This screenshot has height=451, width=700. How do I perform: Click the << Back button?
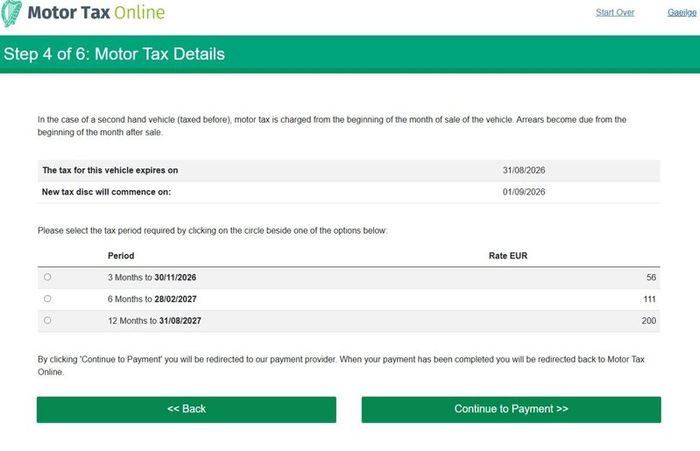click(x=186, y=409)
